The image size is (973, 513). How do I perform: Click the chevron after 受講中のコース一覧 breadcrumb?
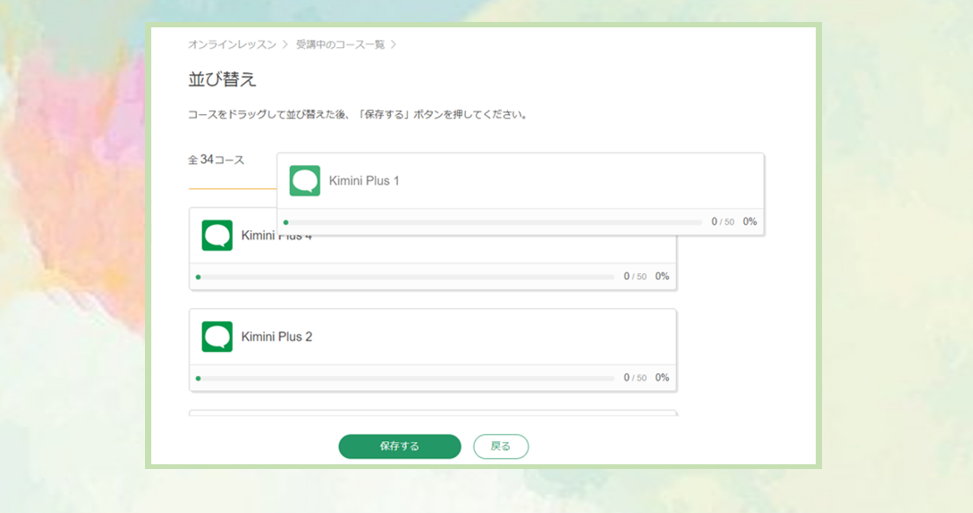(x=393, y=45)
